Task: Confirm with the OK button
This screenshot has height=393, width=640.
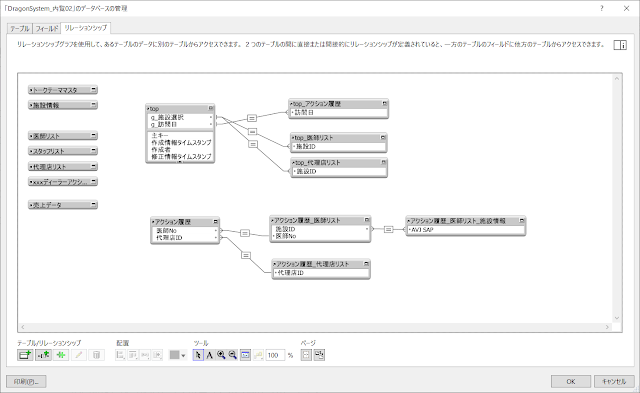Action: (x=571, y=382)
